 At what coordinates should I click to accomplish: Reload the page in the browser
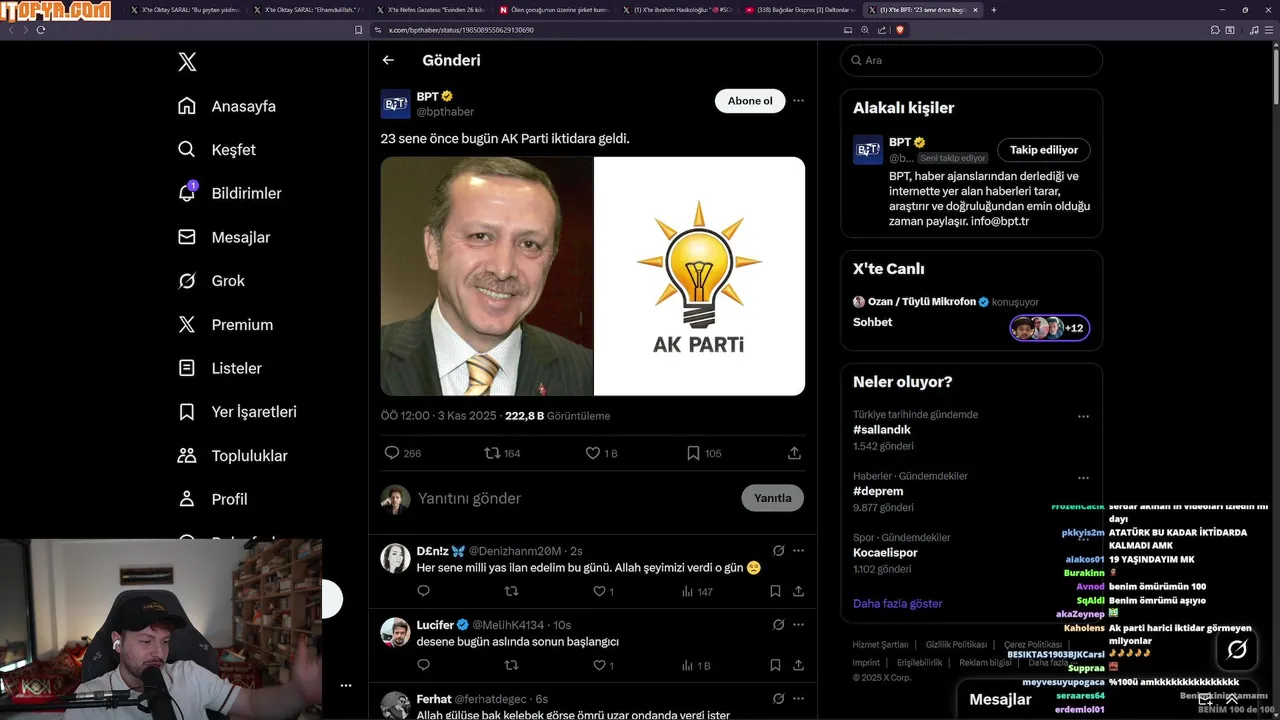tap(40, 30)
